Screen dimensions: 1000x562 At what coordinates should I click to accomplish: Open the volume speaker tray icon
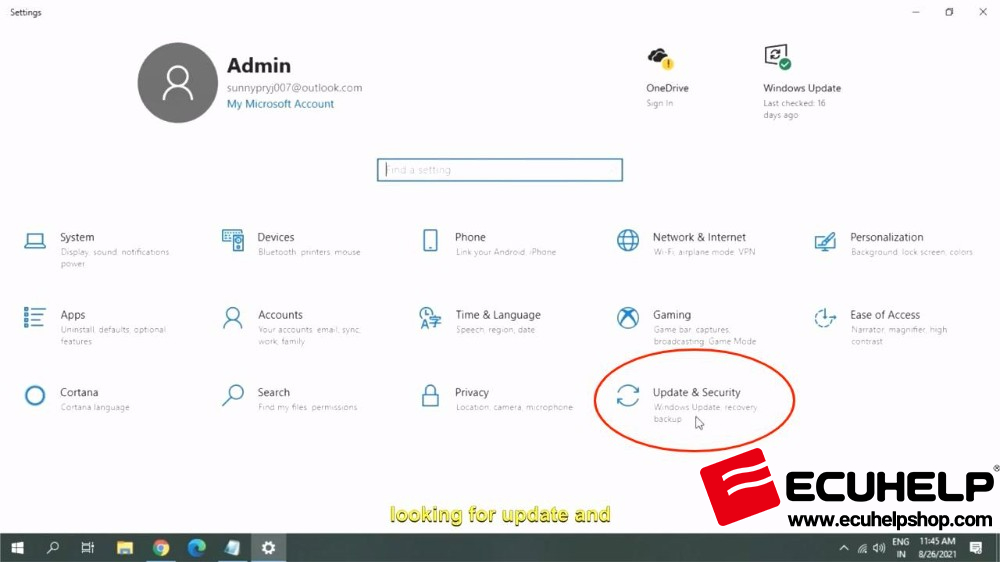pos(879,548)
